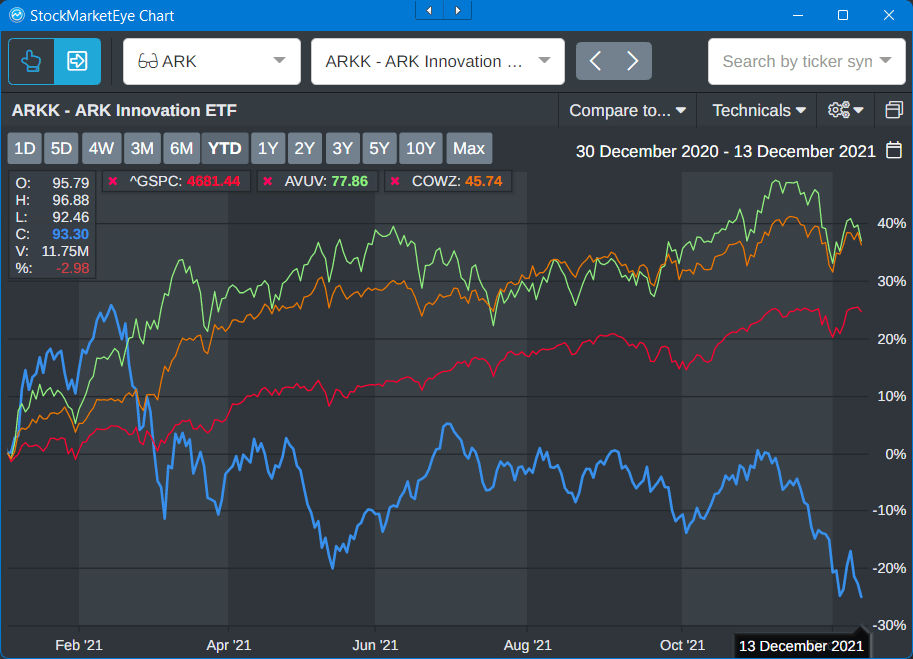Open the Technicals menu
913x659 pixels.
[x=759, y=110]
